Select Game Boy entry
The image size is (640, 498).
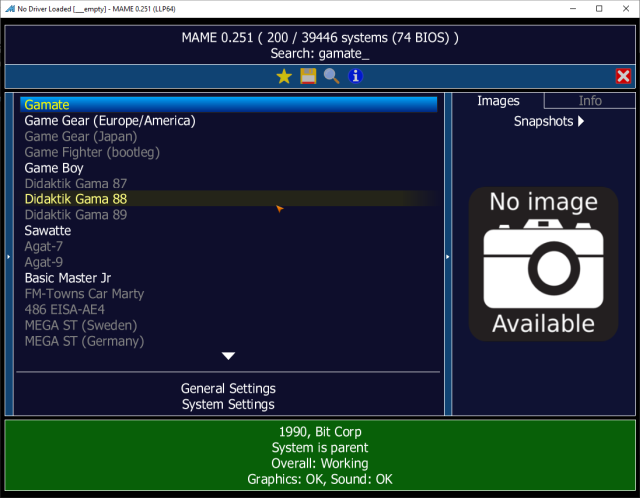pos(228,168)
